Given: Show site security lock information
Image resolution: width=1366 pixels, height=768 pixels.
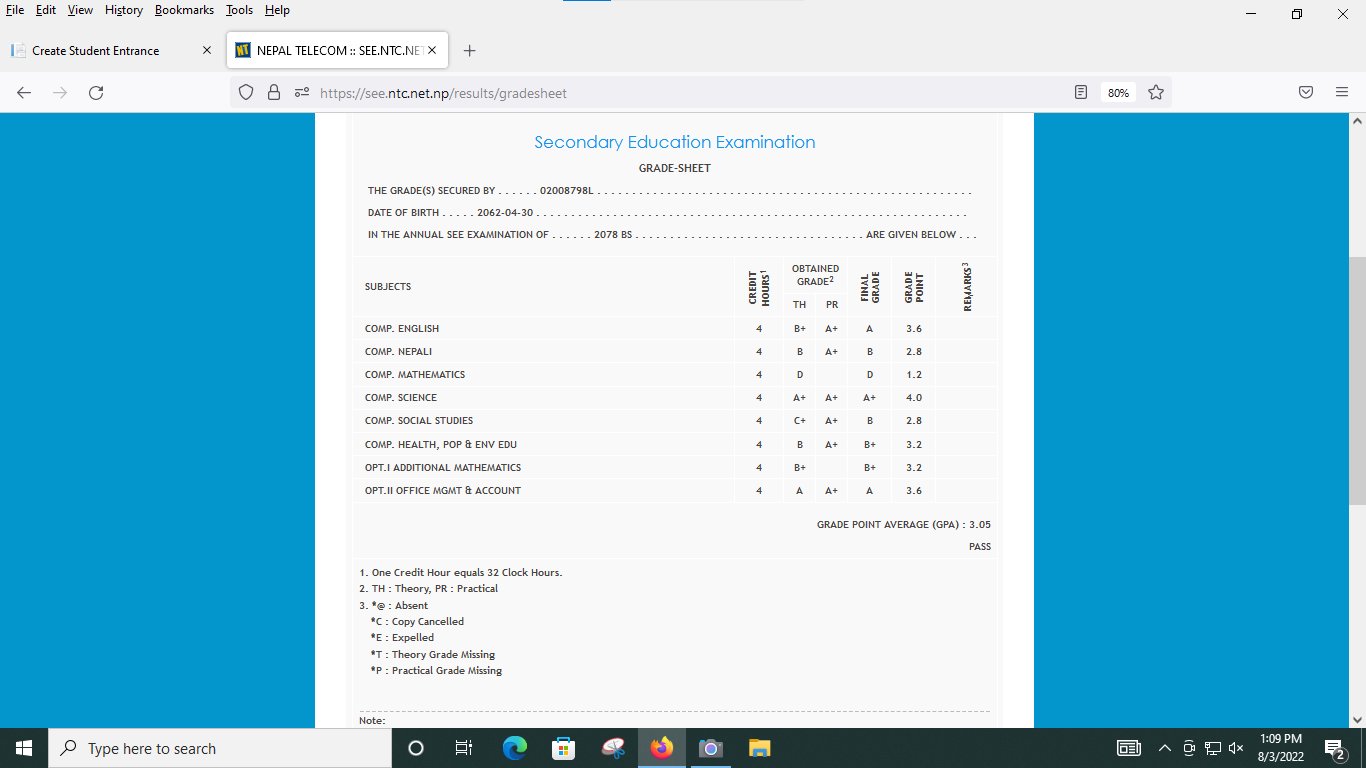Looking at the screenshot, I should (274, 93).
